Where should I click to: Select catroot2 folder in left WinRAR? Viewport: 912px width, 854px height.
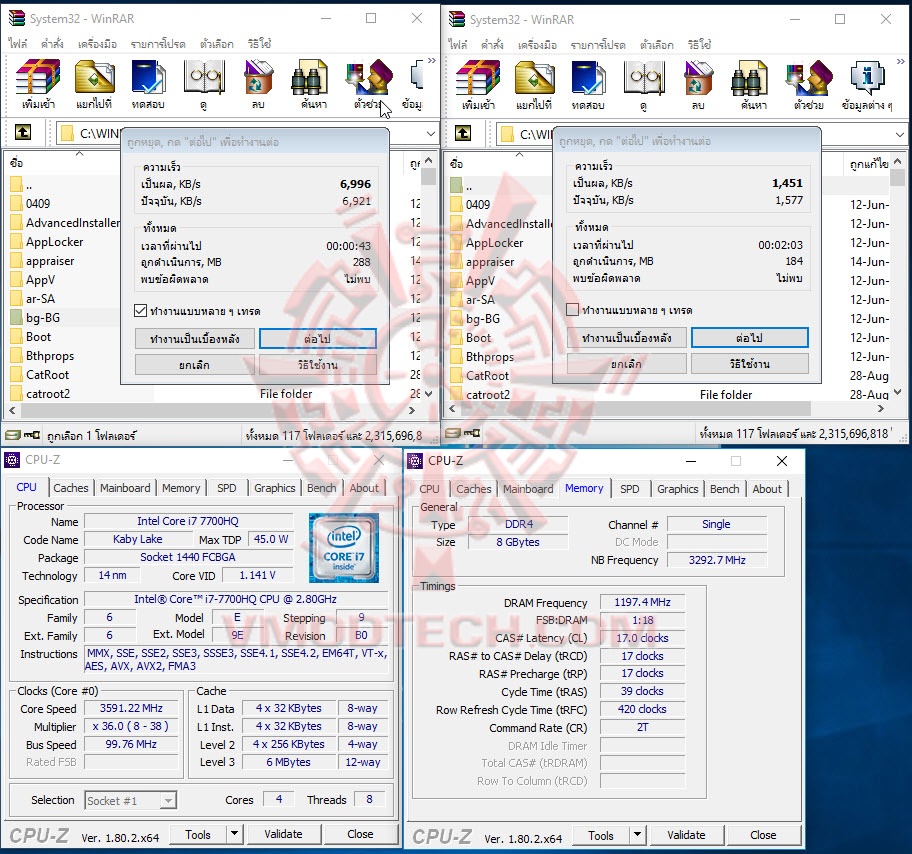point(48,394)
